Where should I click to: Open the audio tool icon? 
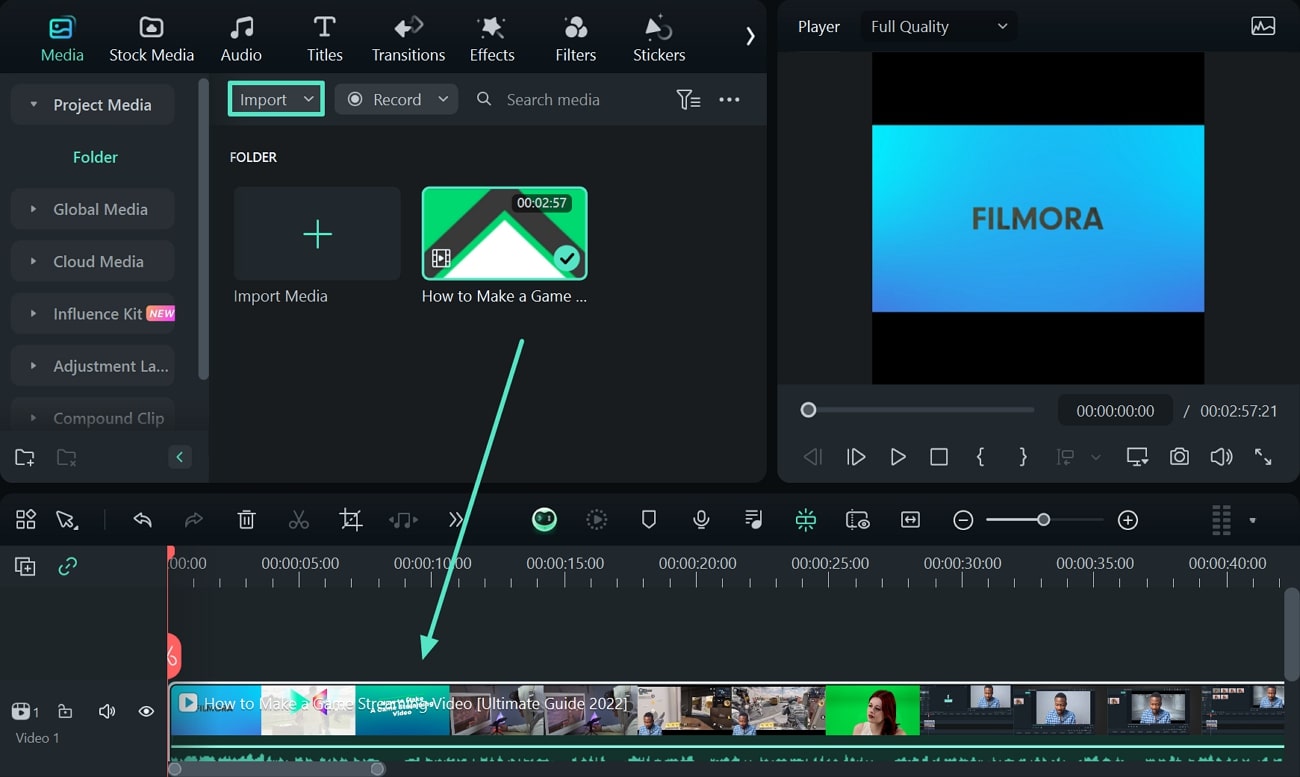tap(403, 519)
